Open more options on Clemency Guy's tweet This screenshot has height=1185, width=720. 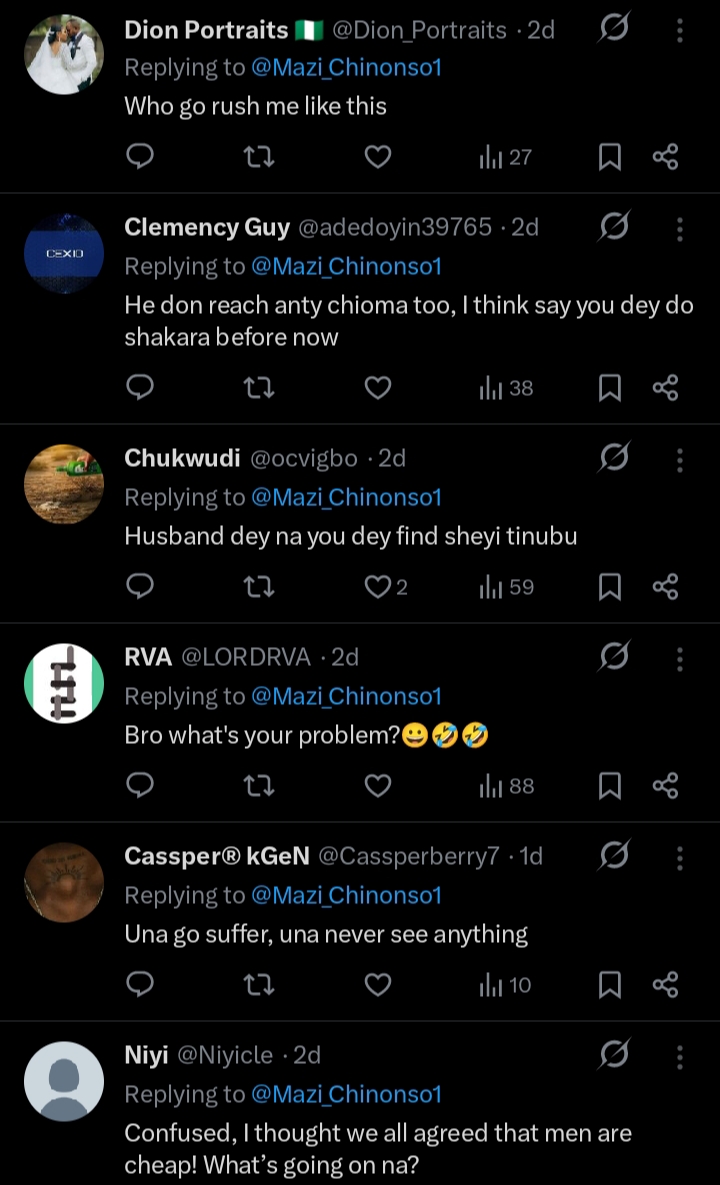pyautogui.click(x=680, y=229)
